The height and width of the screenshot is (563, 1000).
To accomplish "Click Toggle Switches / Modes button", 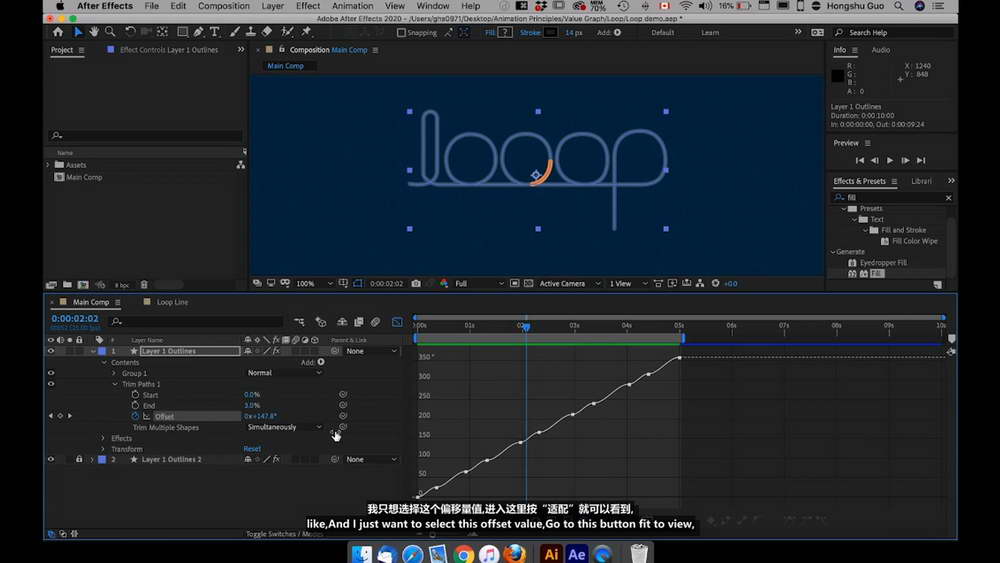I will click(283, 534).
